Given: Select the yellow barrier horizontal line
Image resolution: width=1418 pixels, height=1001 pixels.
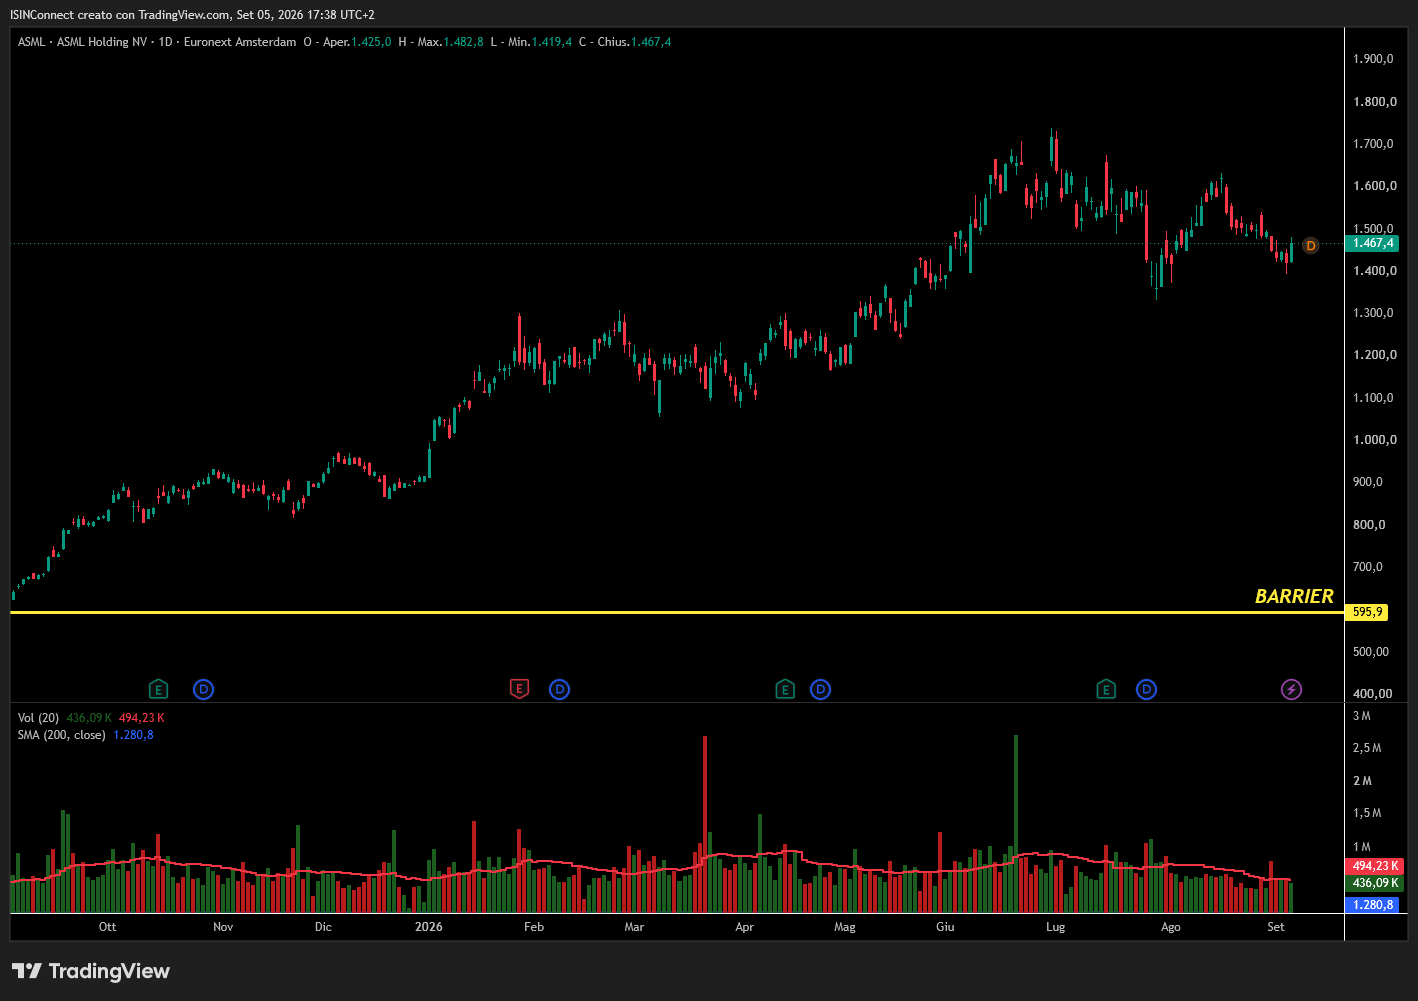Looking at the screenshot, I should coord(677,612).
